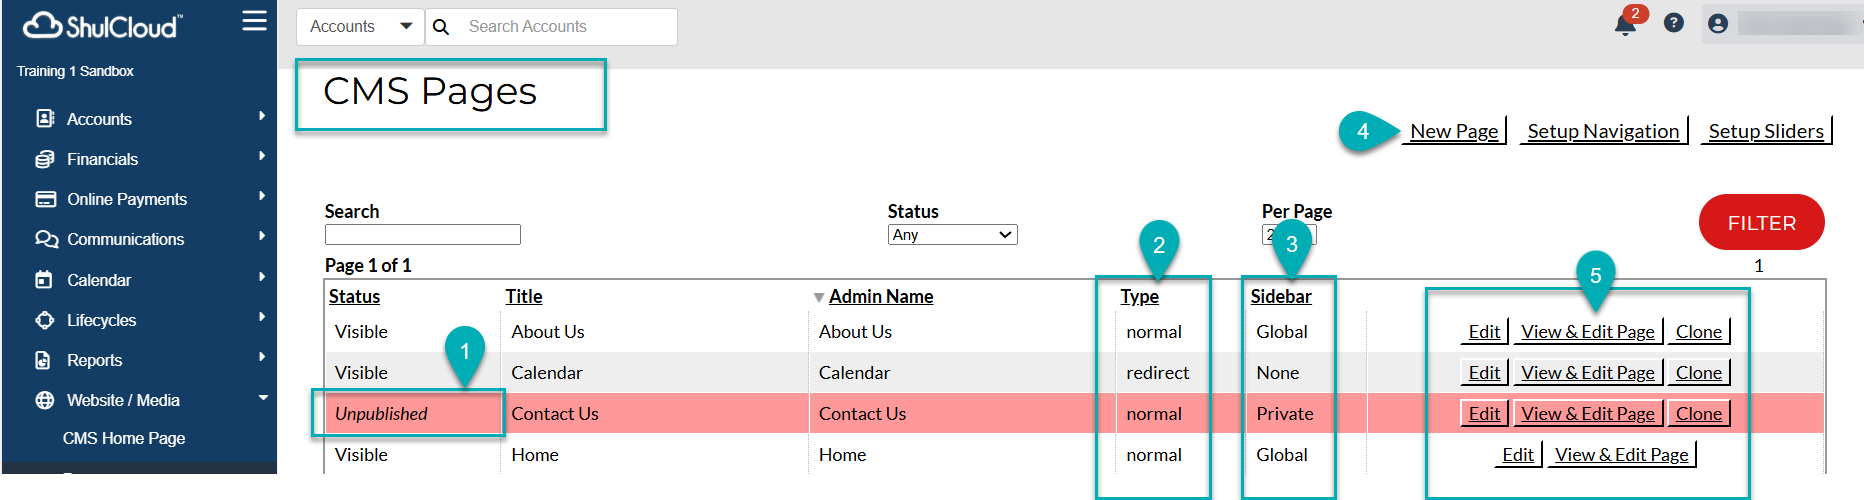
Task: Click the Online Payments card icon
Action: [46, 199]
